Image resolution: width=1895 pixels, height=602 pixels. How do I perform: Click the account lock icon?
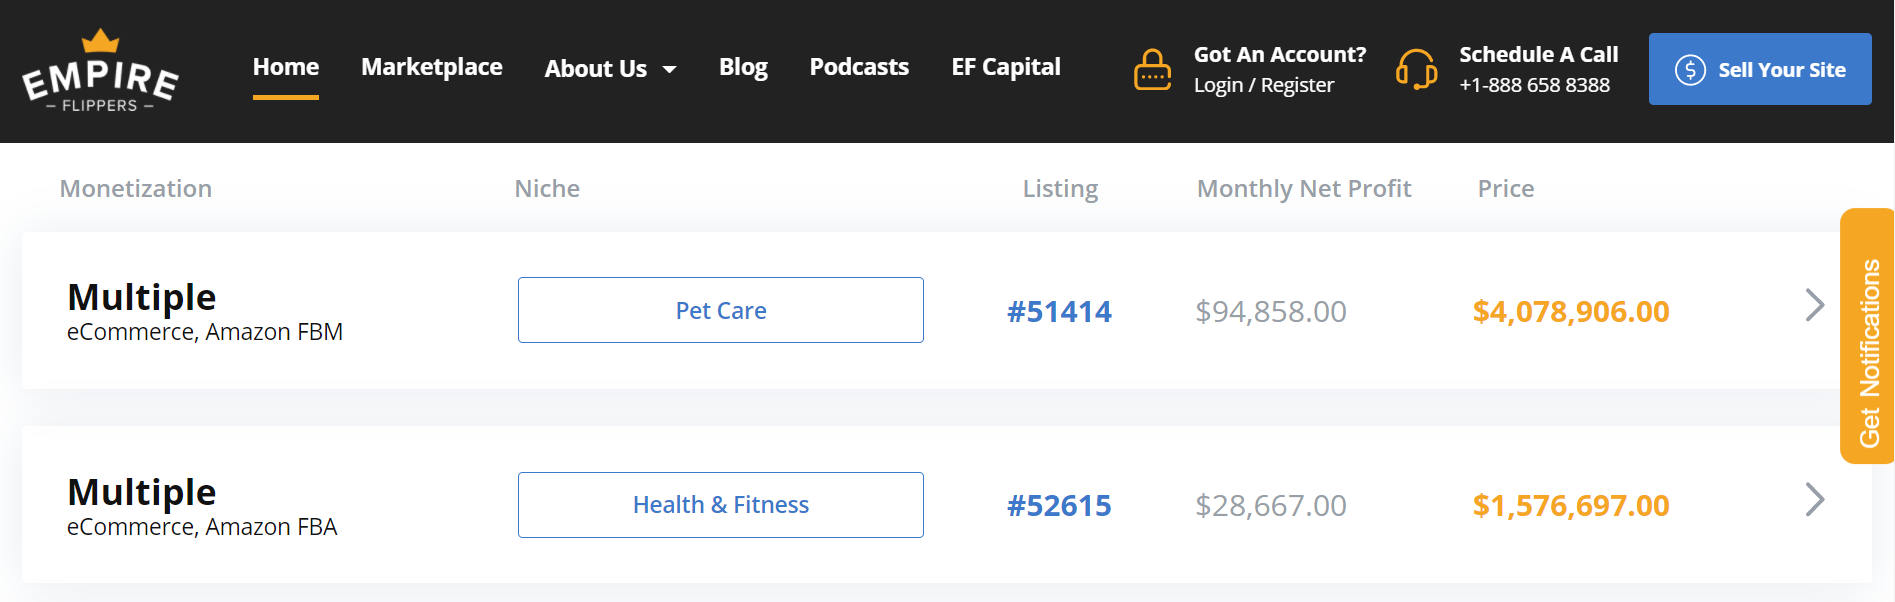pos(1152,70)
